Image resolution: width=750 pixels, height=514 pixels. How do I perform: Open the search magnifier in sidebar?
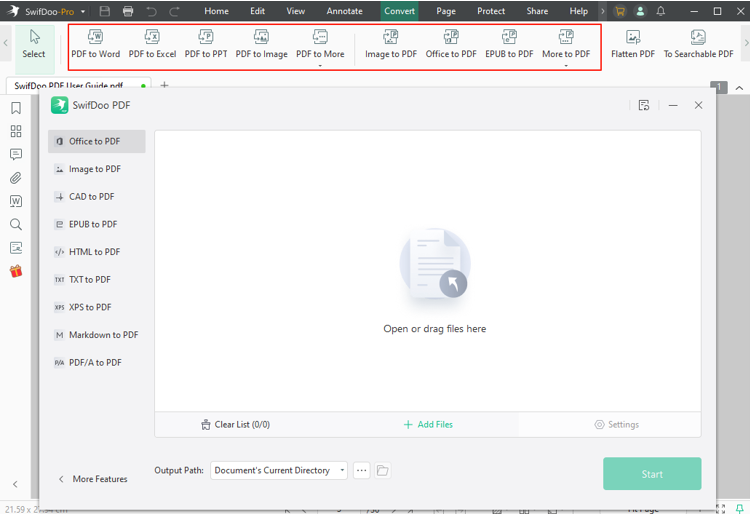[x=16, y=224]
